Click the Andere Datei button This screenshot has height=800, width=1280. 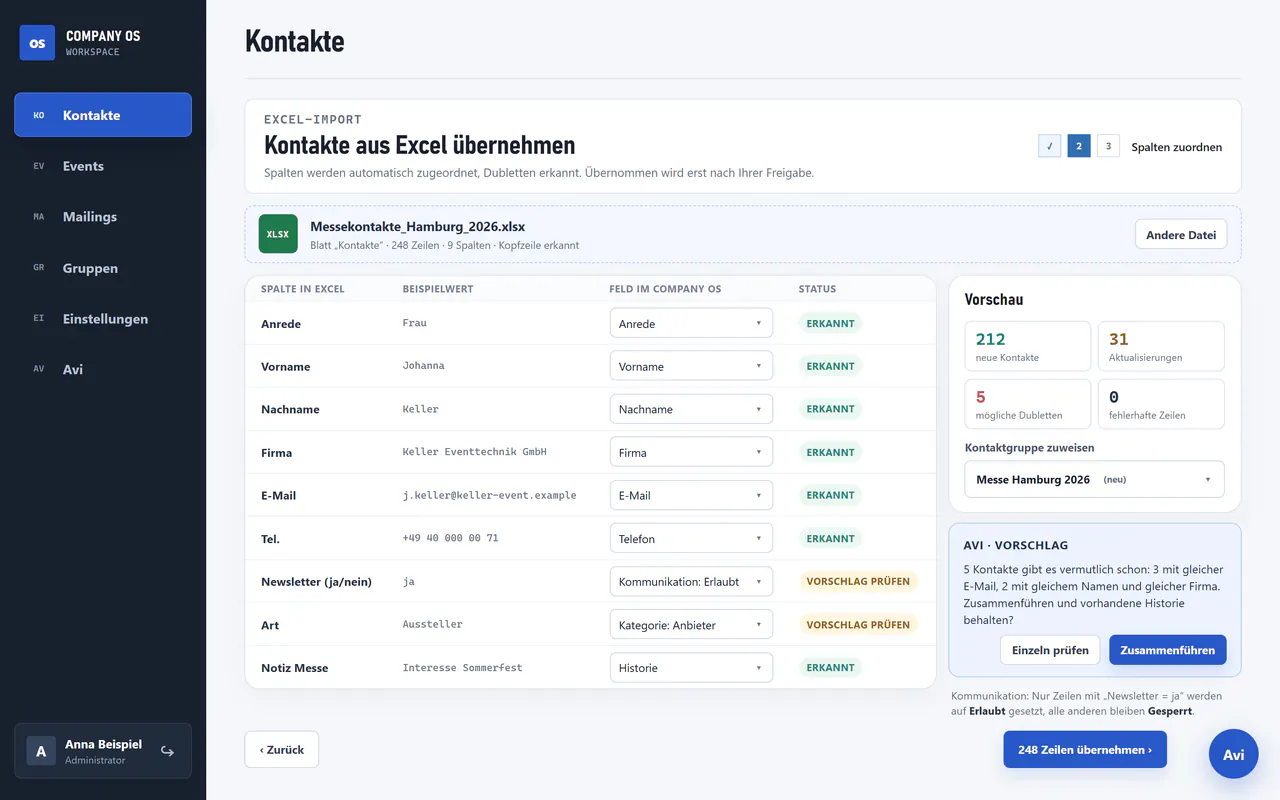(x=1181, y=235)
